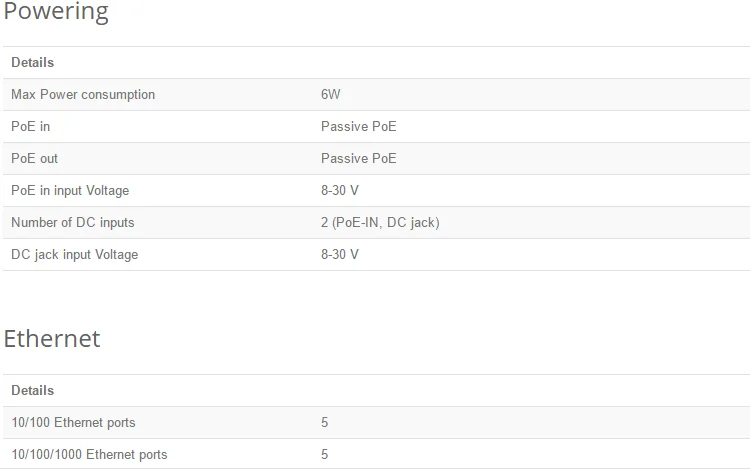Select the 10/100 Ethernet ports label
The image size is (750, 470).
tap(73, 423)
